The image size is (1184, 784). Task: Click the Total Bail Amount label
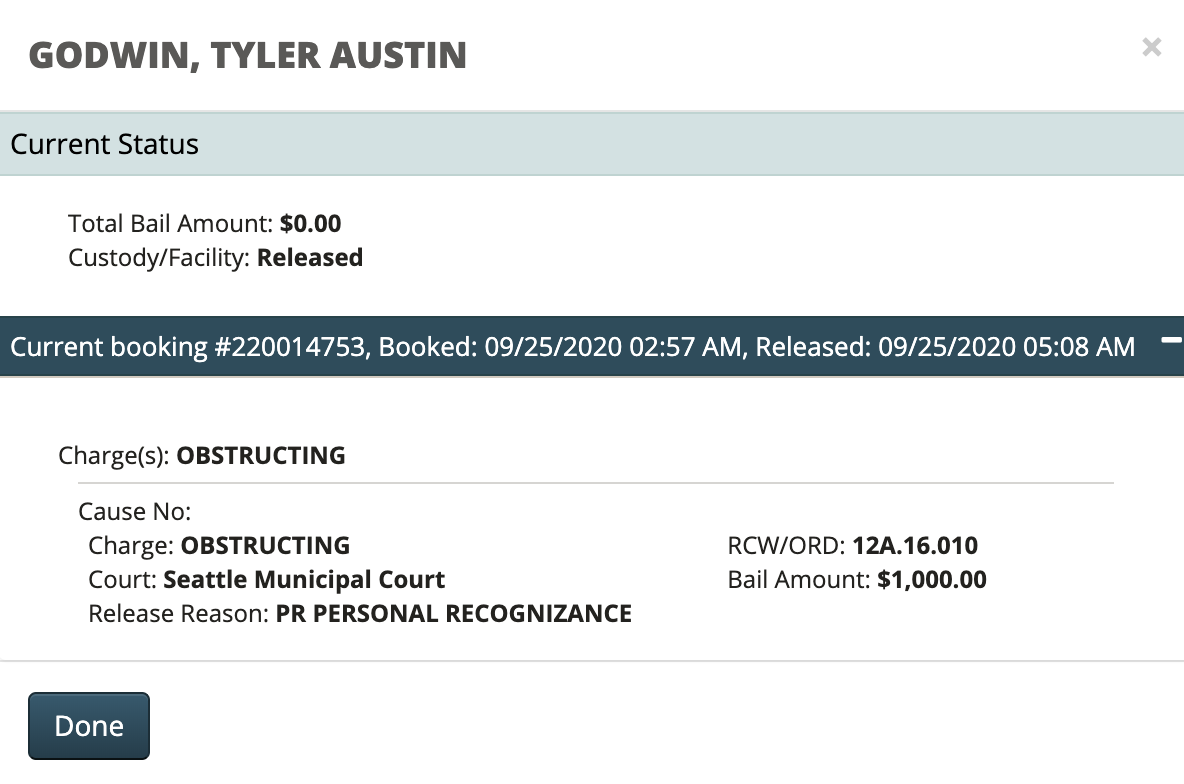point(170,223)
